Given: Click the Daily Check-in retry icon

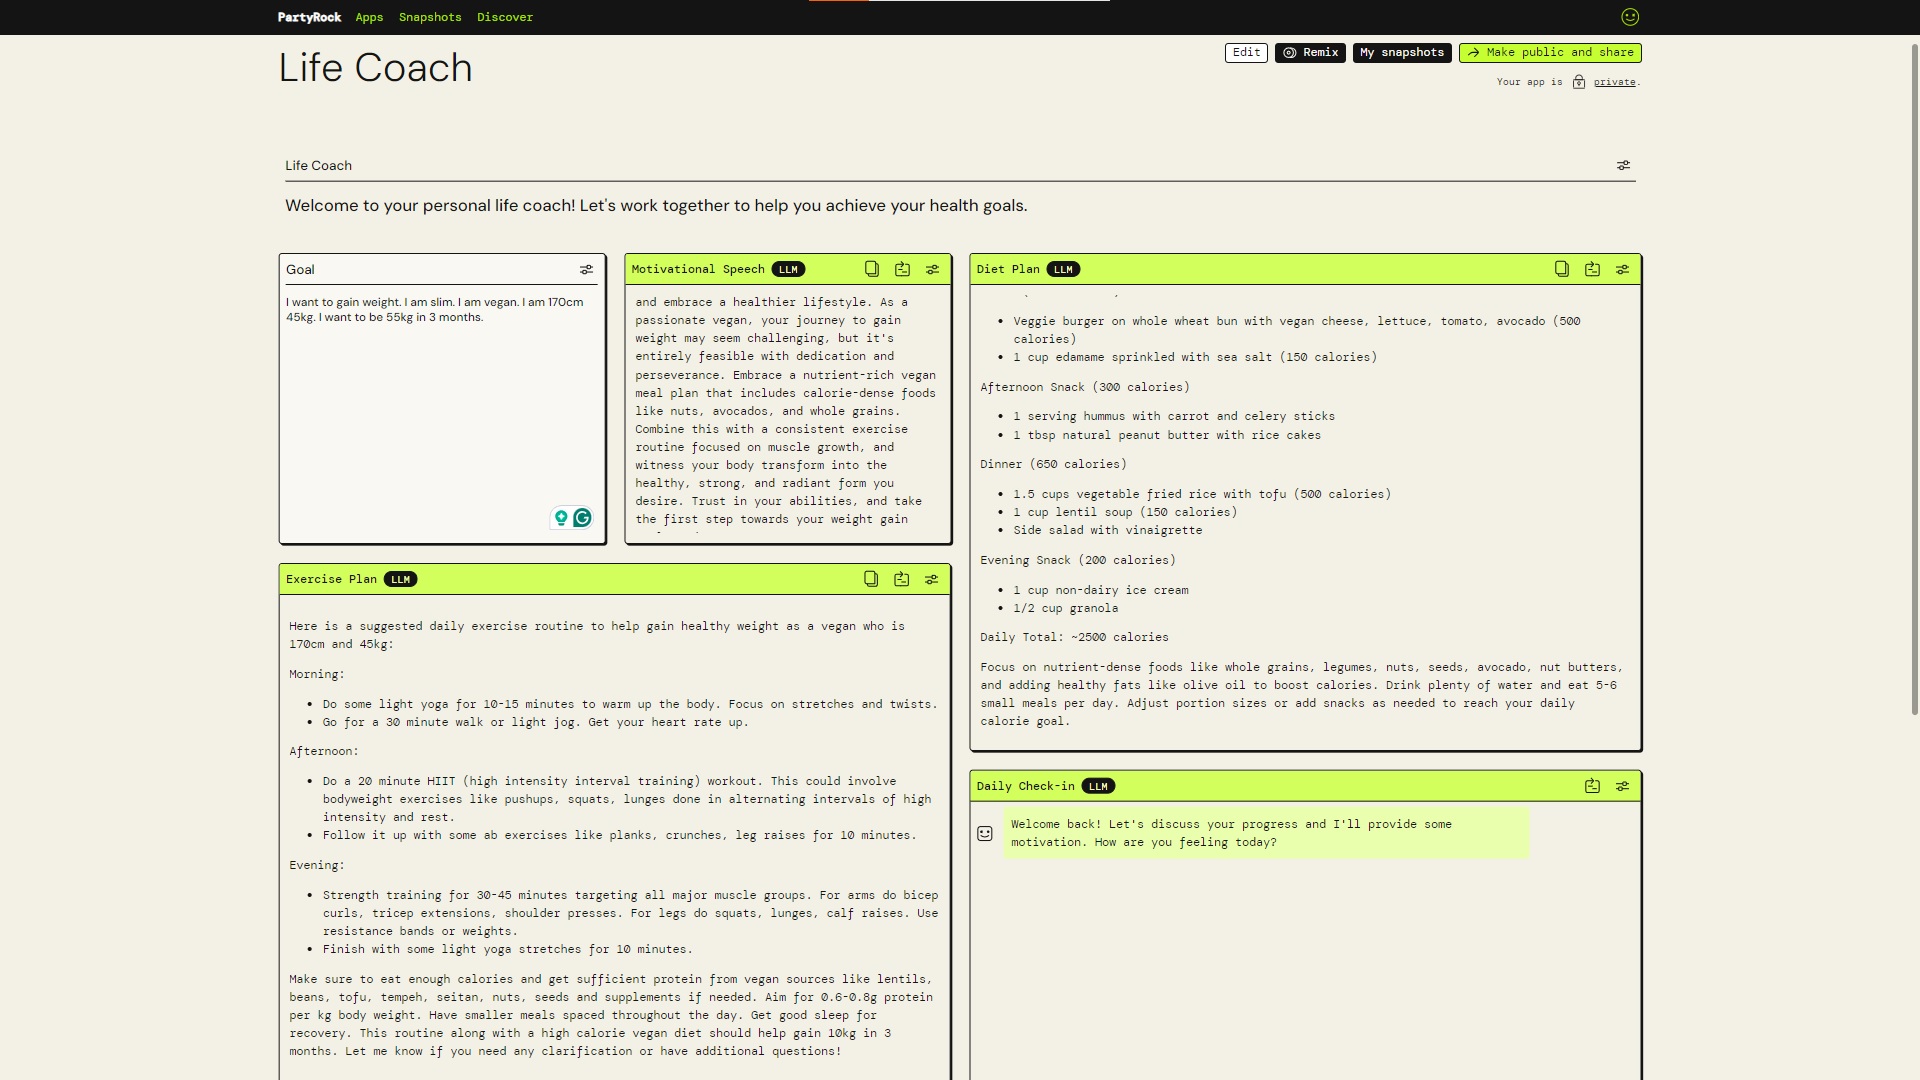Looking at the screenshot, I should 1592,786.
